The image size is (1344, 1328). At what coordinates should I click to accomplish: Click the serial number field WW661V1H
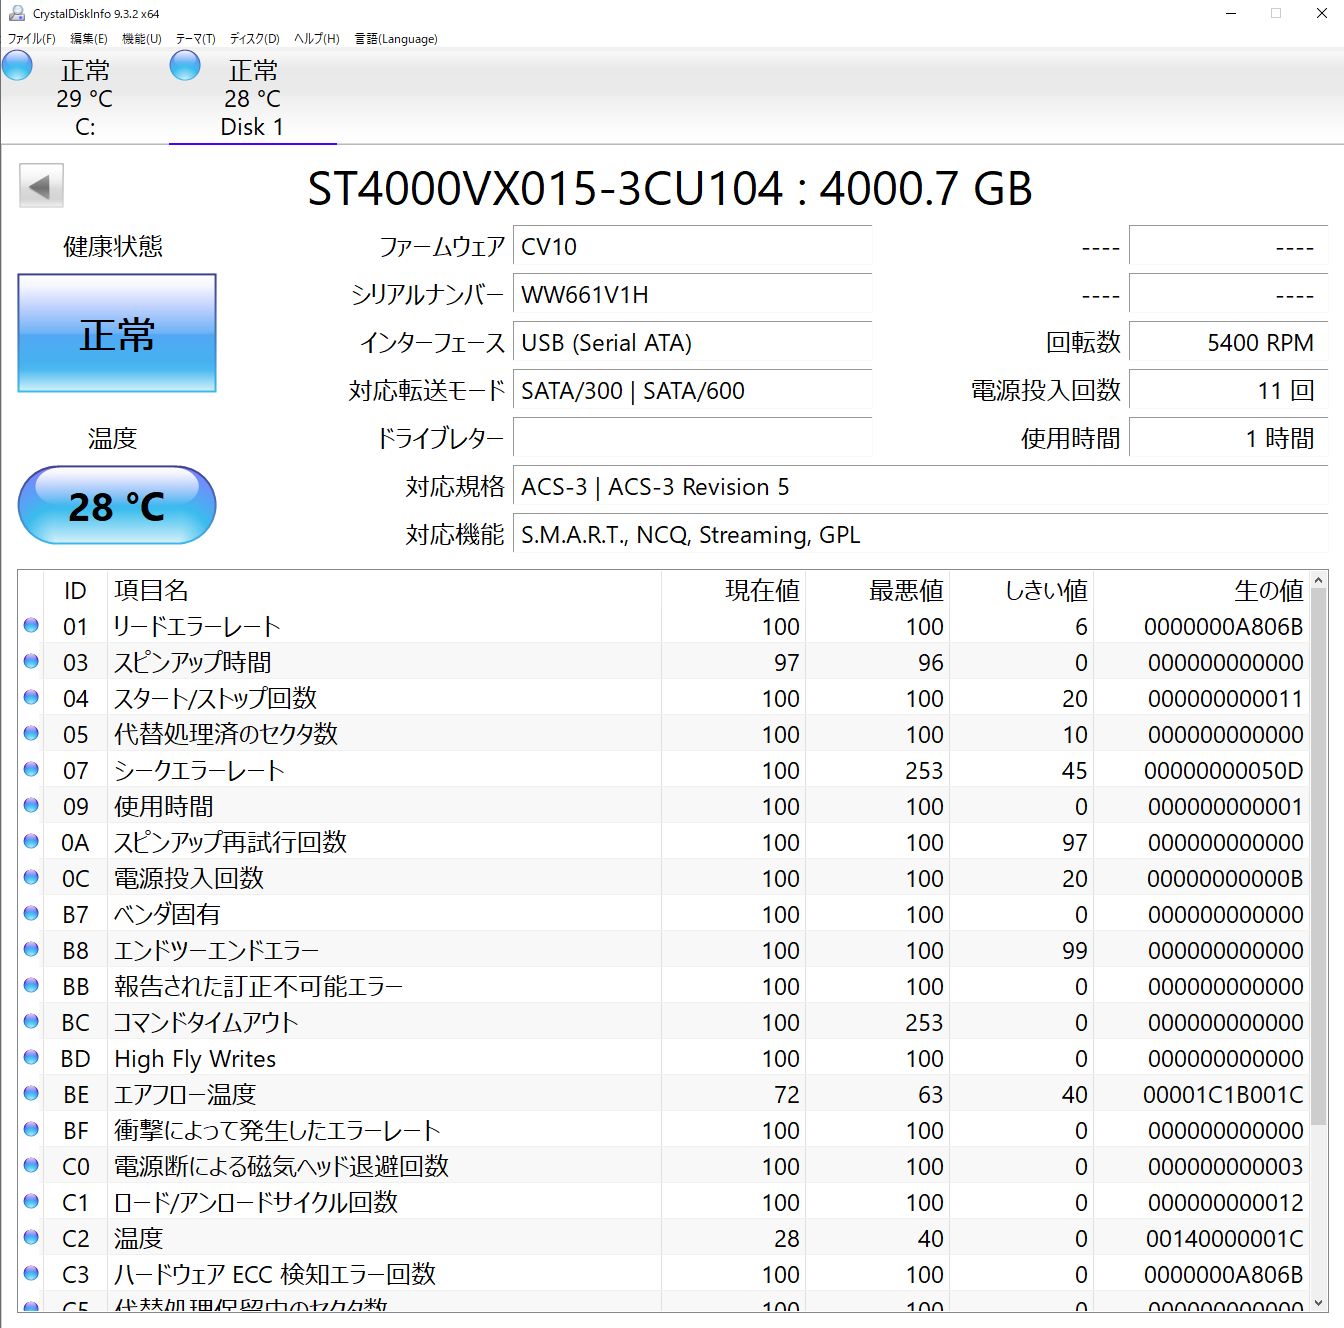tap(692, 294)
